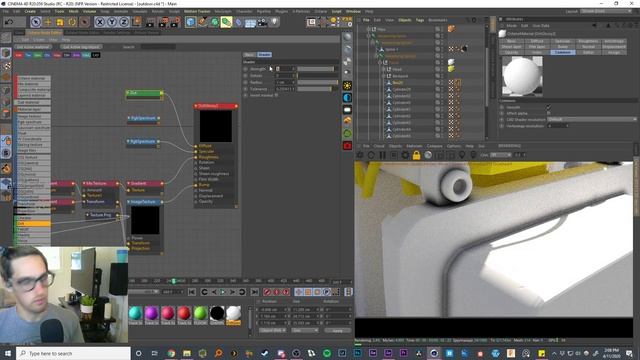Add a Cube primitive object
Screen dimensions: 640x360
[191, 22]
